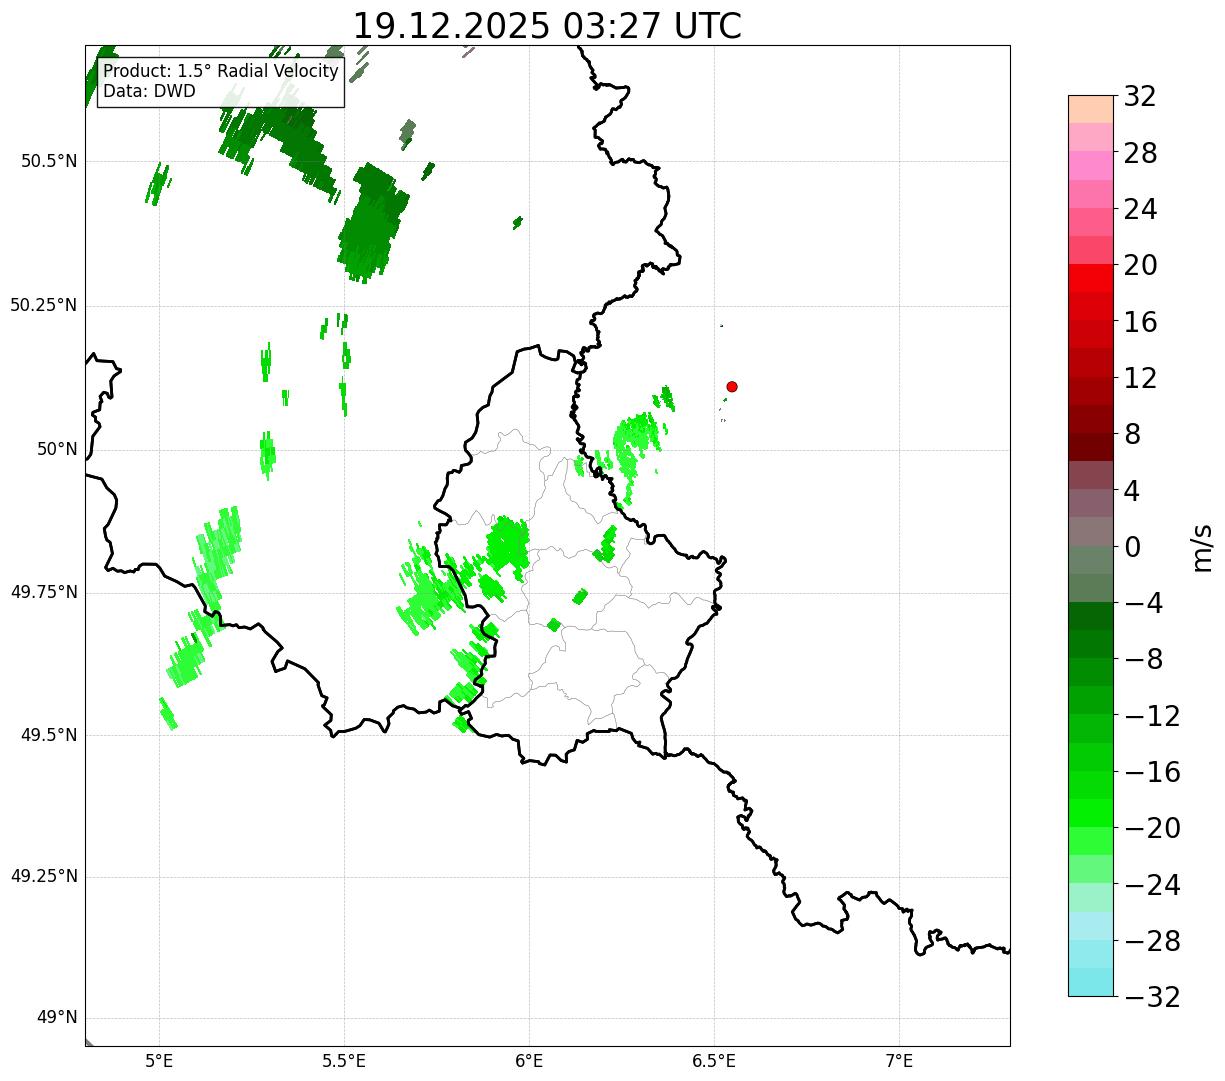Viewport: 1225px width, 1081px height.
Task: Click the 49.75°N latitude label
Action: point(44,592)
